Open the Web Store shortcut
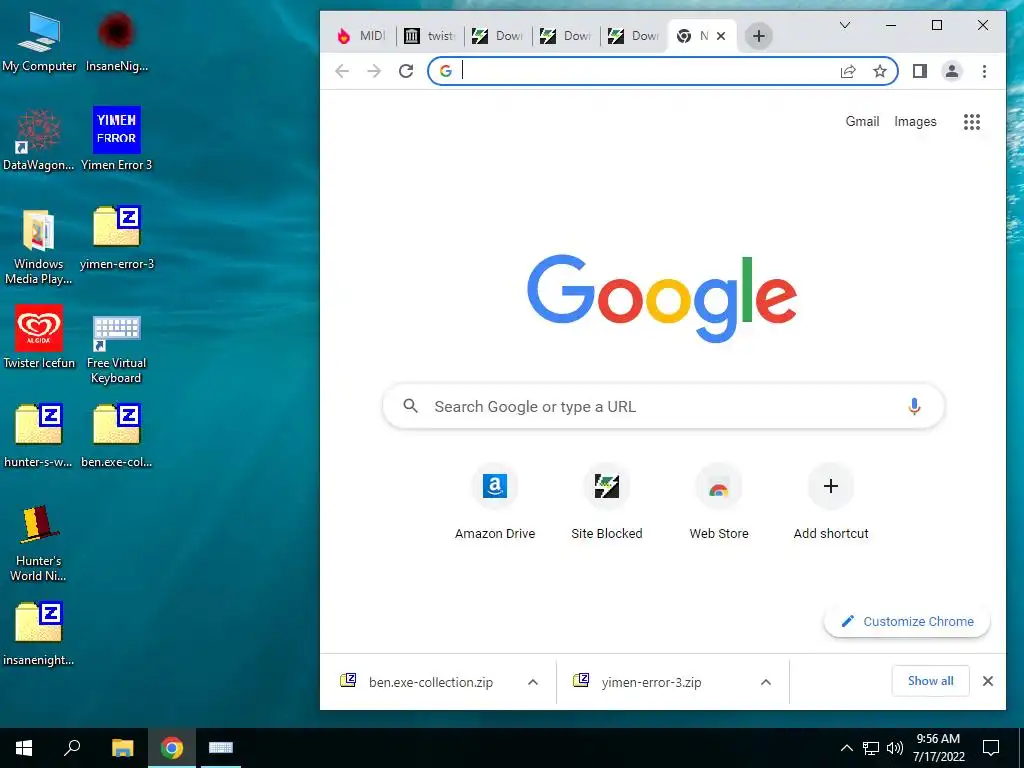The image size is (1024, 768). tap(718, 502)
